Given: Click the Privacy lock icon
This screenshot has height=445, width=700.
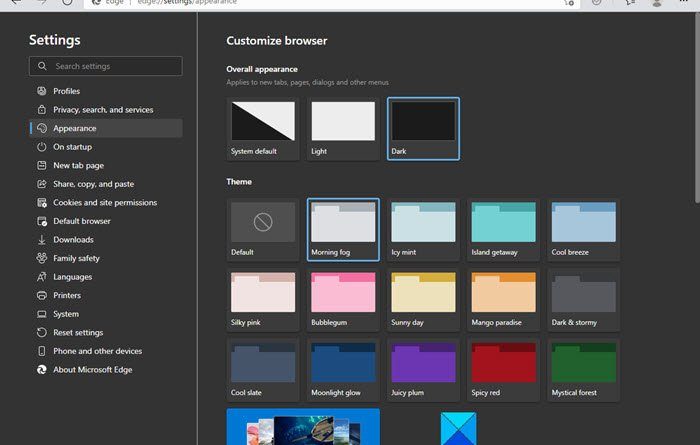Looking at the screenshot, I should click(x=42, y=109).
